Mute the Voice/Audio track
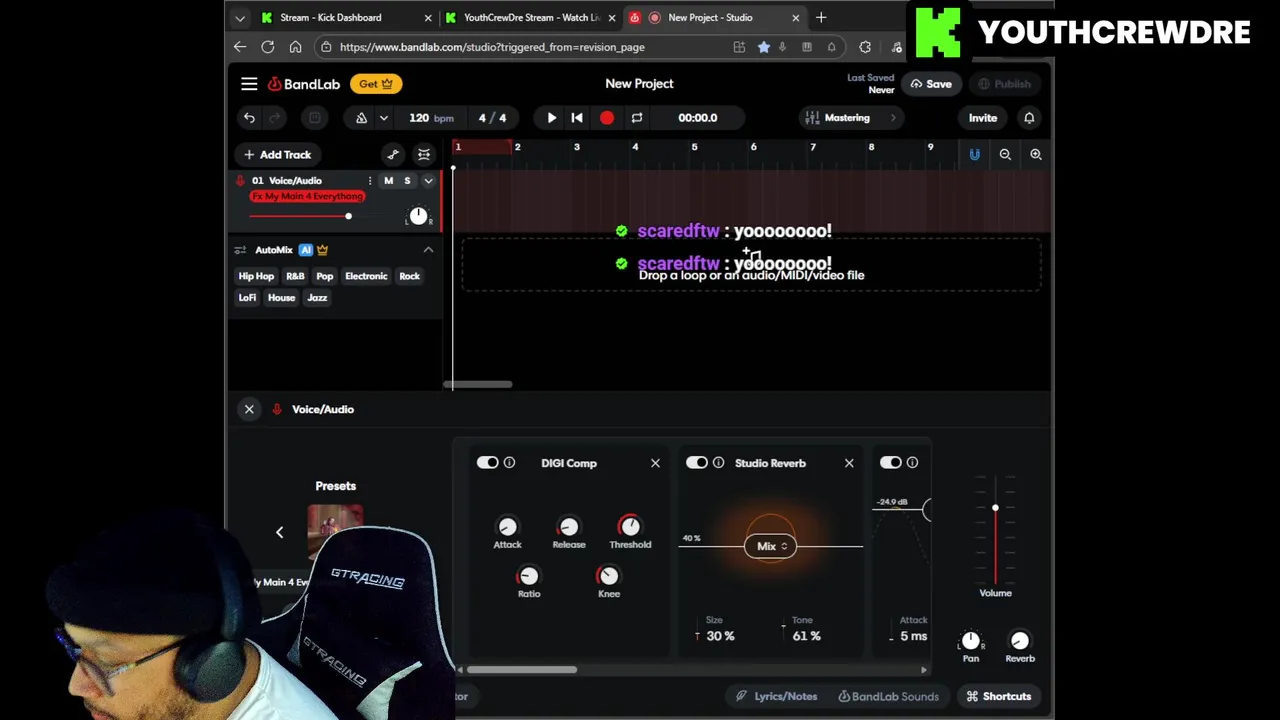The height and width of the screenshot is (720, 1280). coord(389,181)
